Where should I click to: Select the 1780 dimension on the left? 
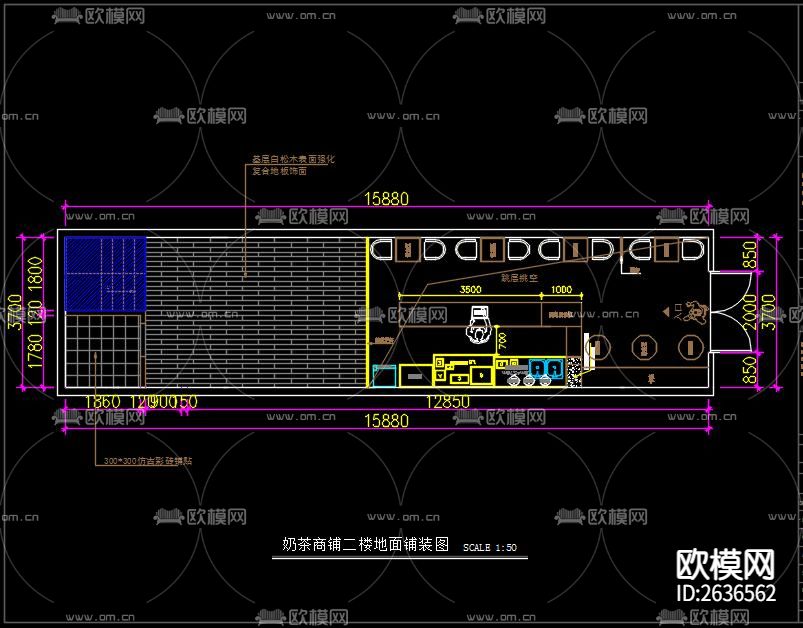(35, 351)
